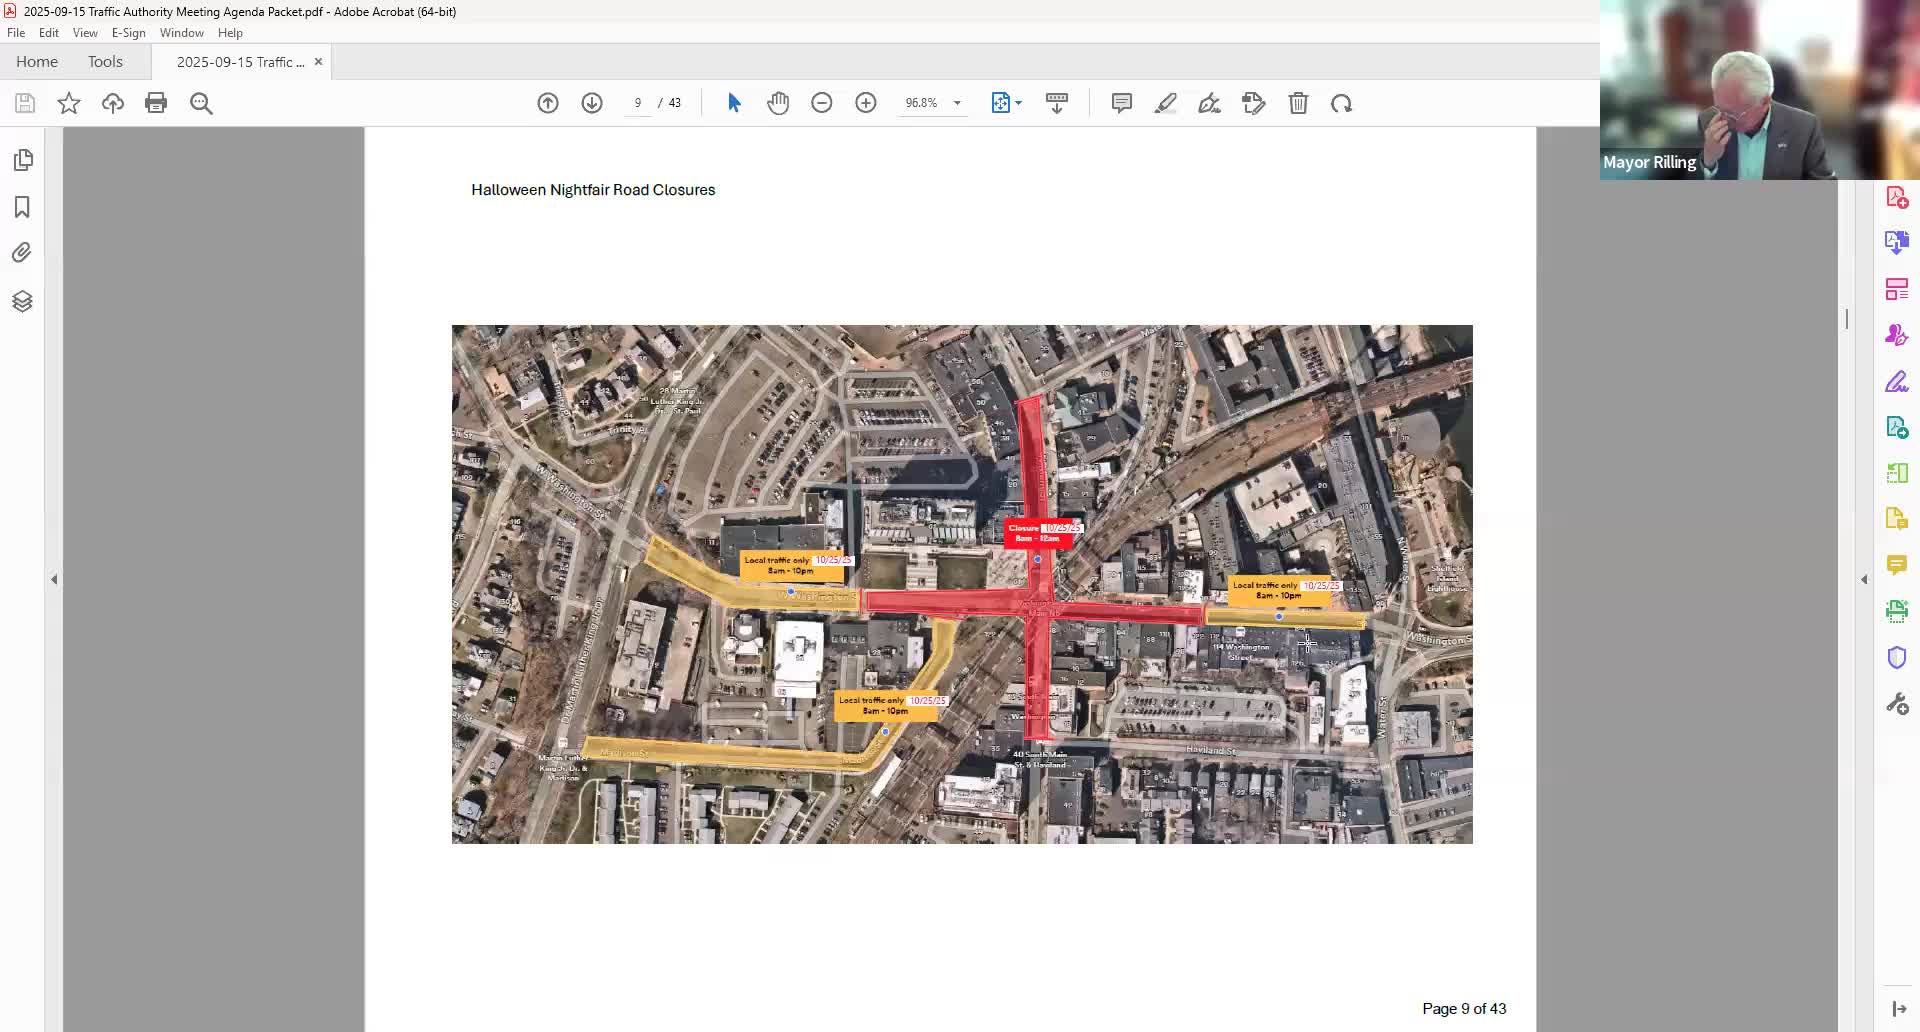This screenshot has height=1032, width=1920.
Task: Zoom in with the plus button
Action: (x=866, y=103)
